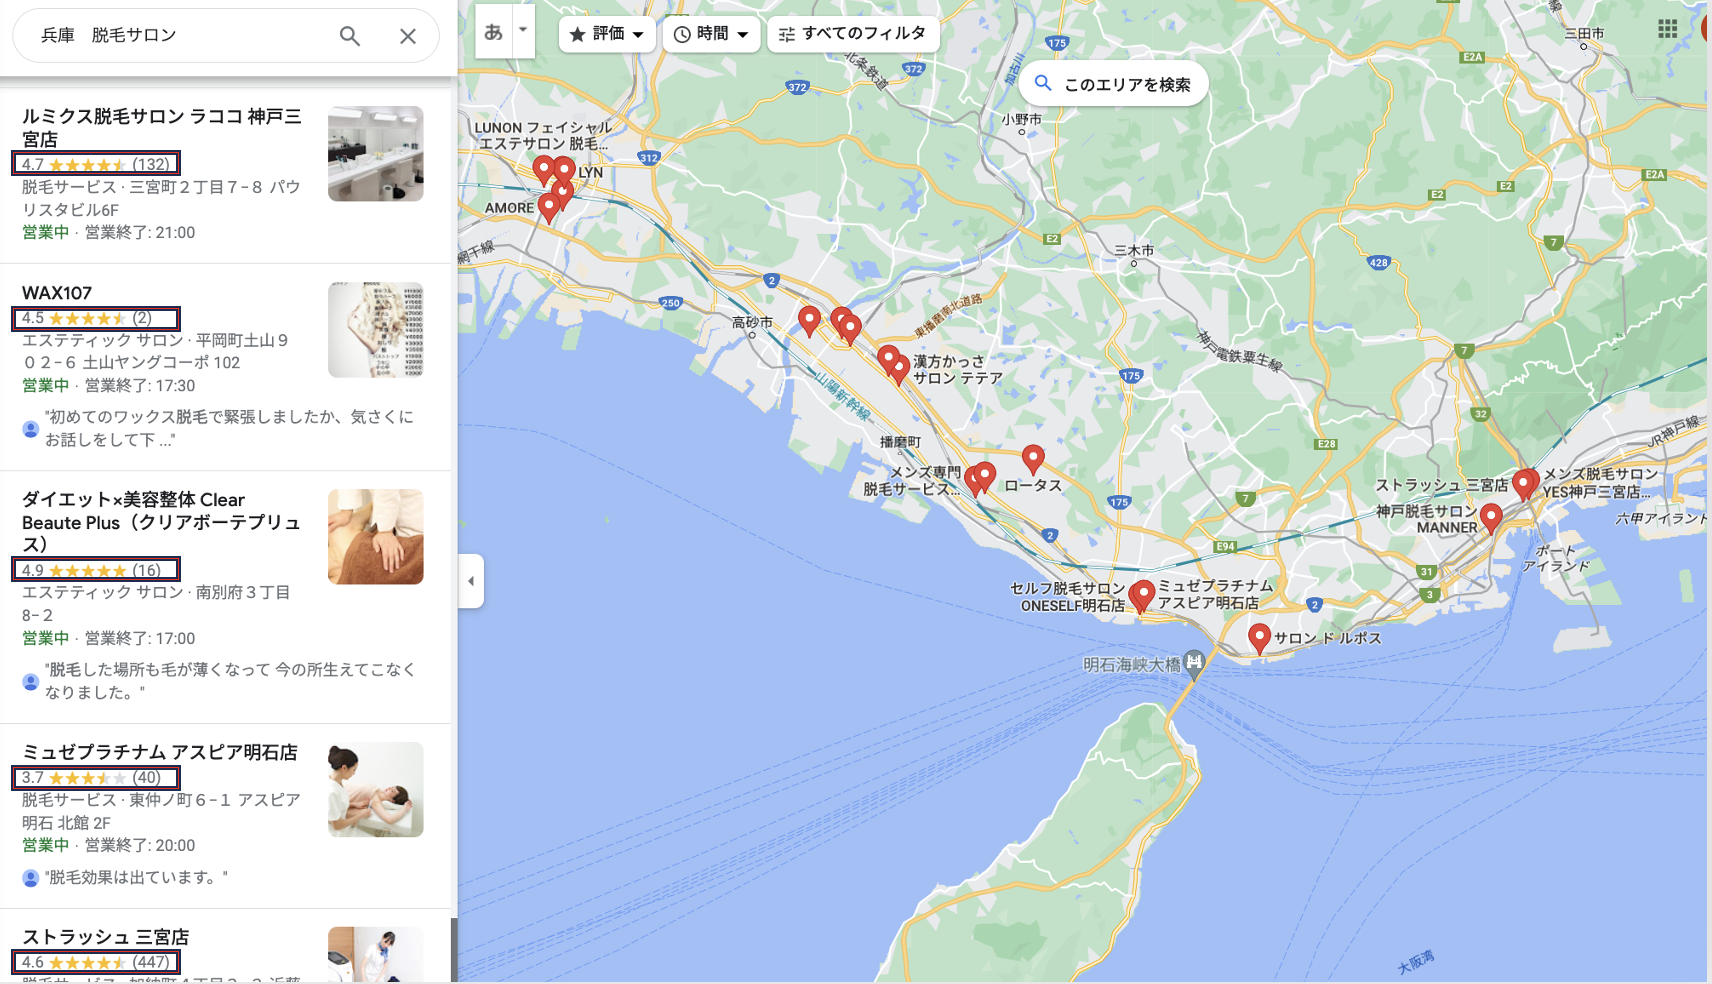Click the 明石海峡大橋 bridge landmark icon
The width and height of the screenshot is (1712, 984).
click(1194, 663)
